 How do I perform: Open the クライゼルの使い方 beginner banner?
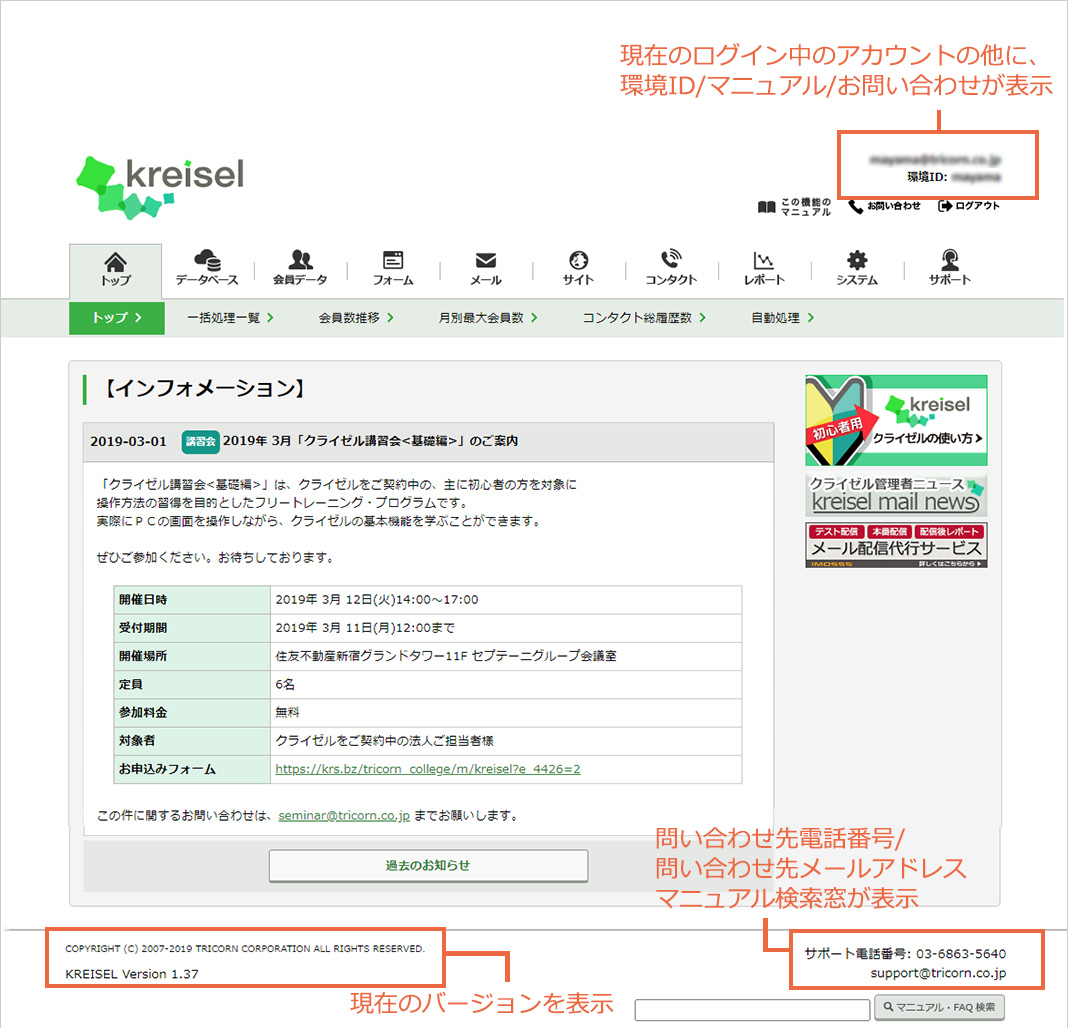coord(896,420)
